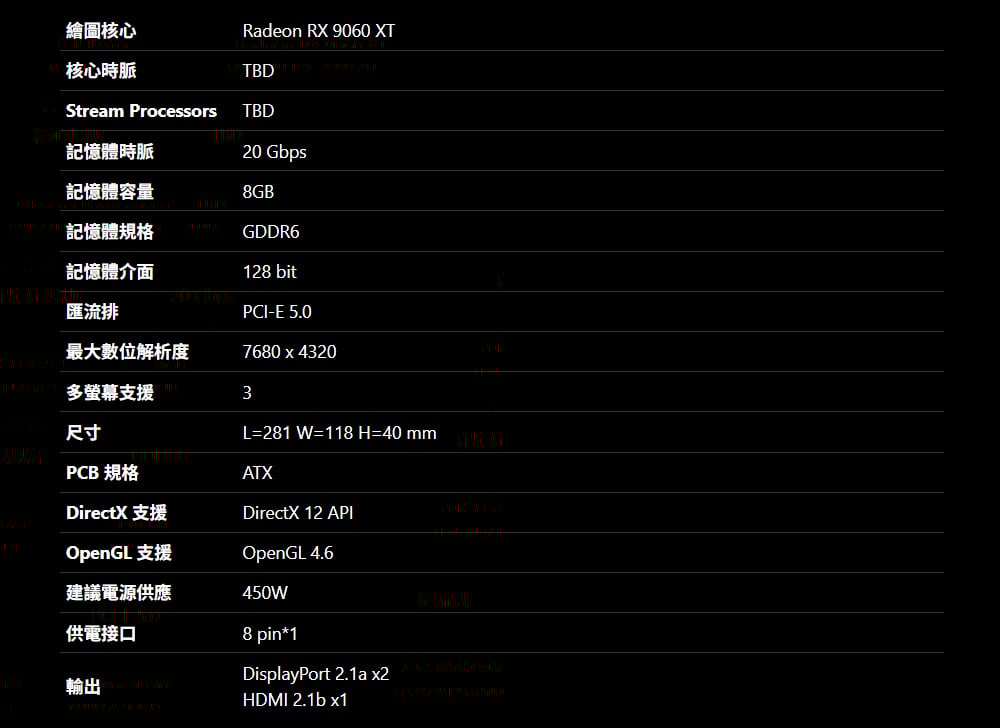Click the Stream Processors label
Screen dimensions: 1000x728
[141, 111]
